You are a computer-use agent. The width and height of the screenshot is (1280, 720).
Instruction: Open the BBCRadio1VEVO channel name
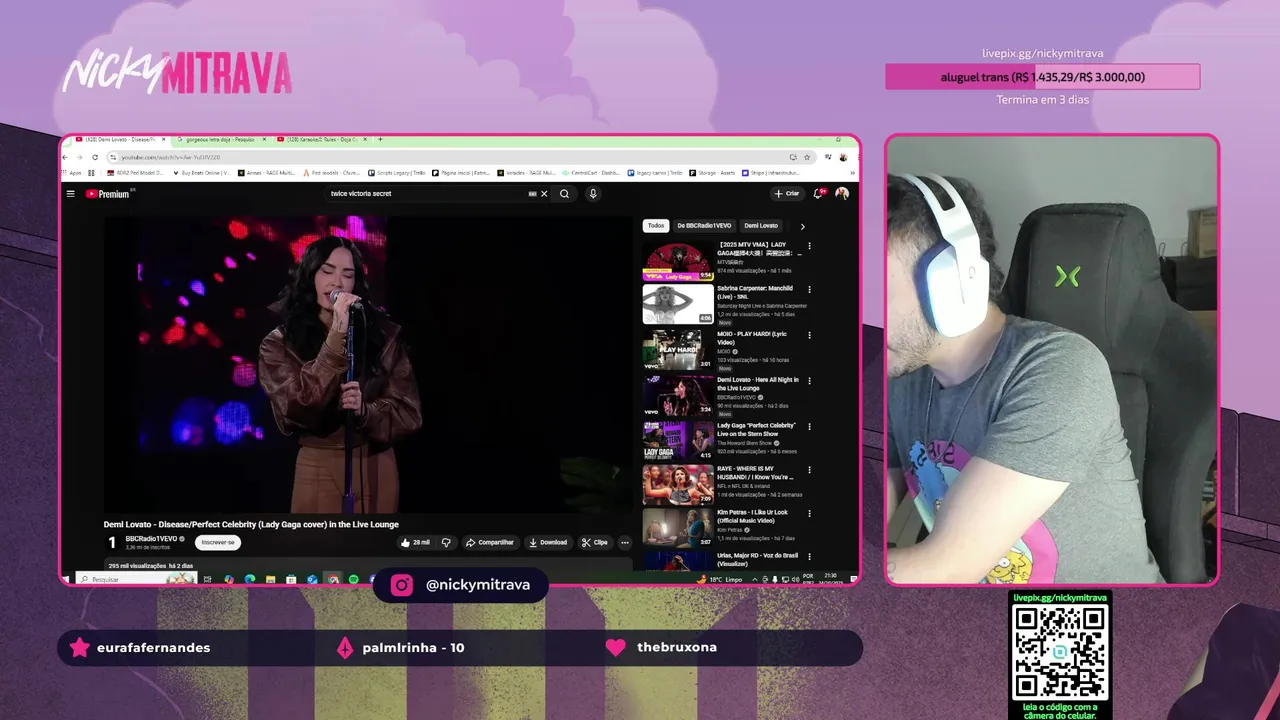[x=151, y=539]
